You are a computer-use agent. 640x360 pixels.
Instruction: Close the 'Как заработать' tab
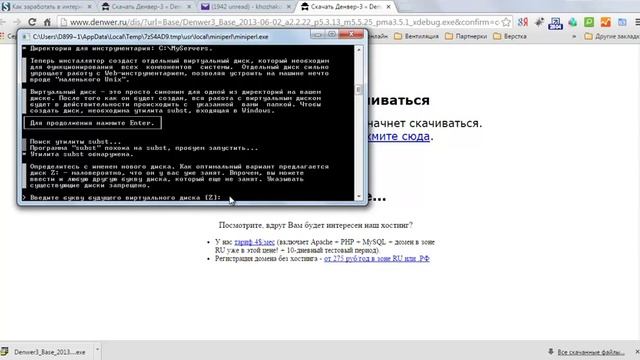[x=89, y=7]
